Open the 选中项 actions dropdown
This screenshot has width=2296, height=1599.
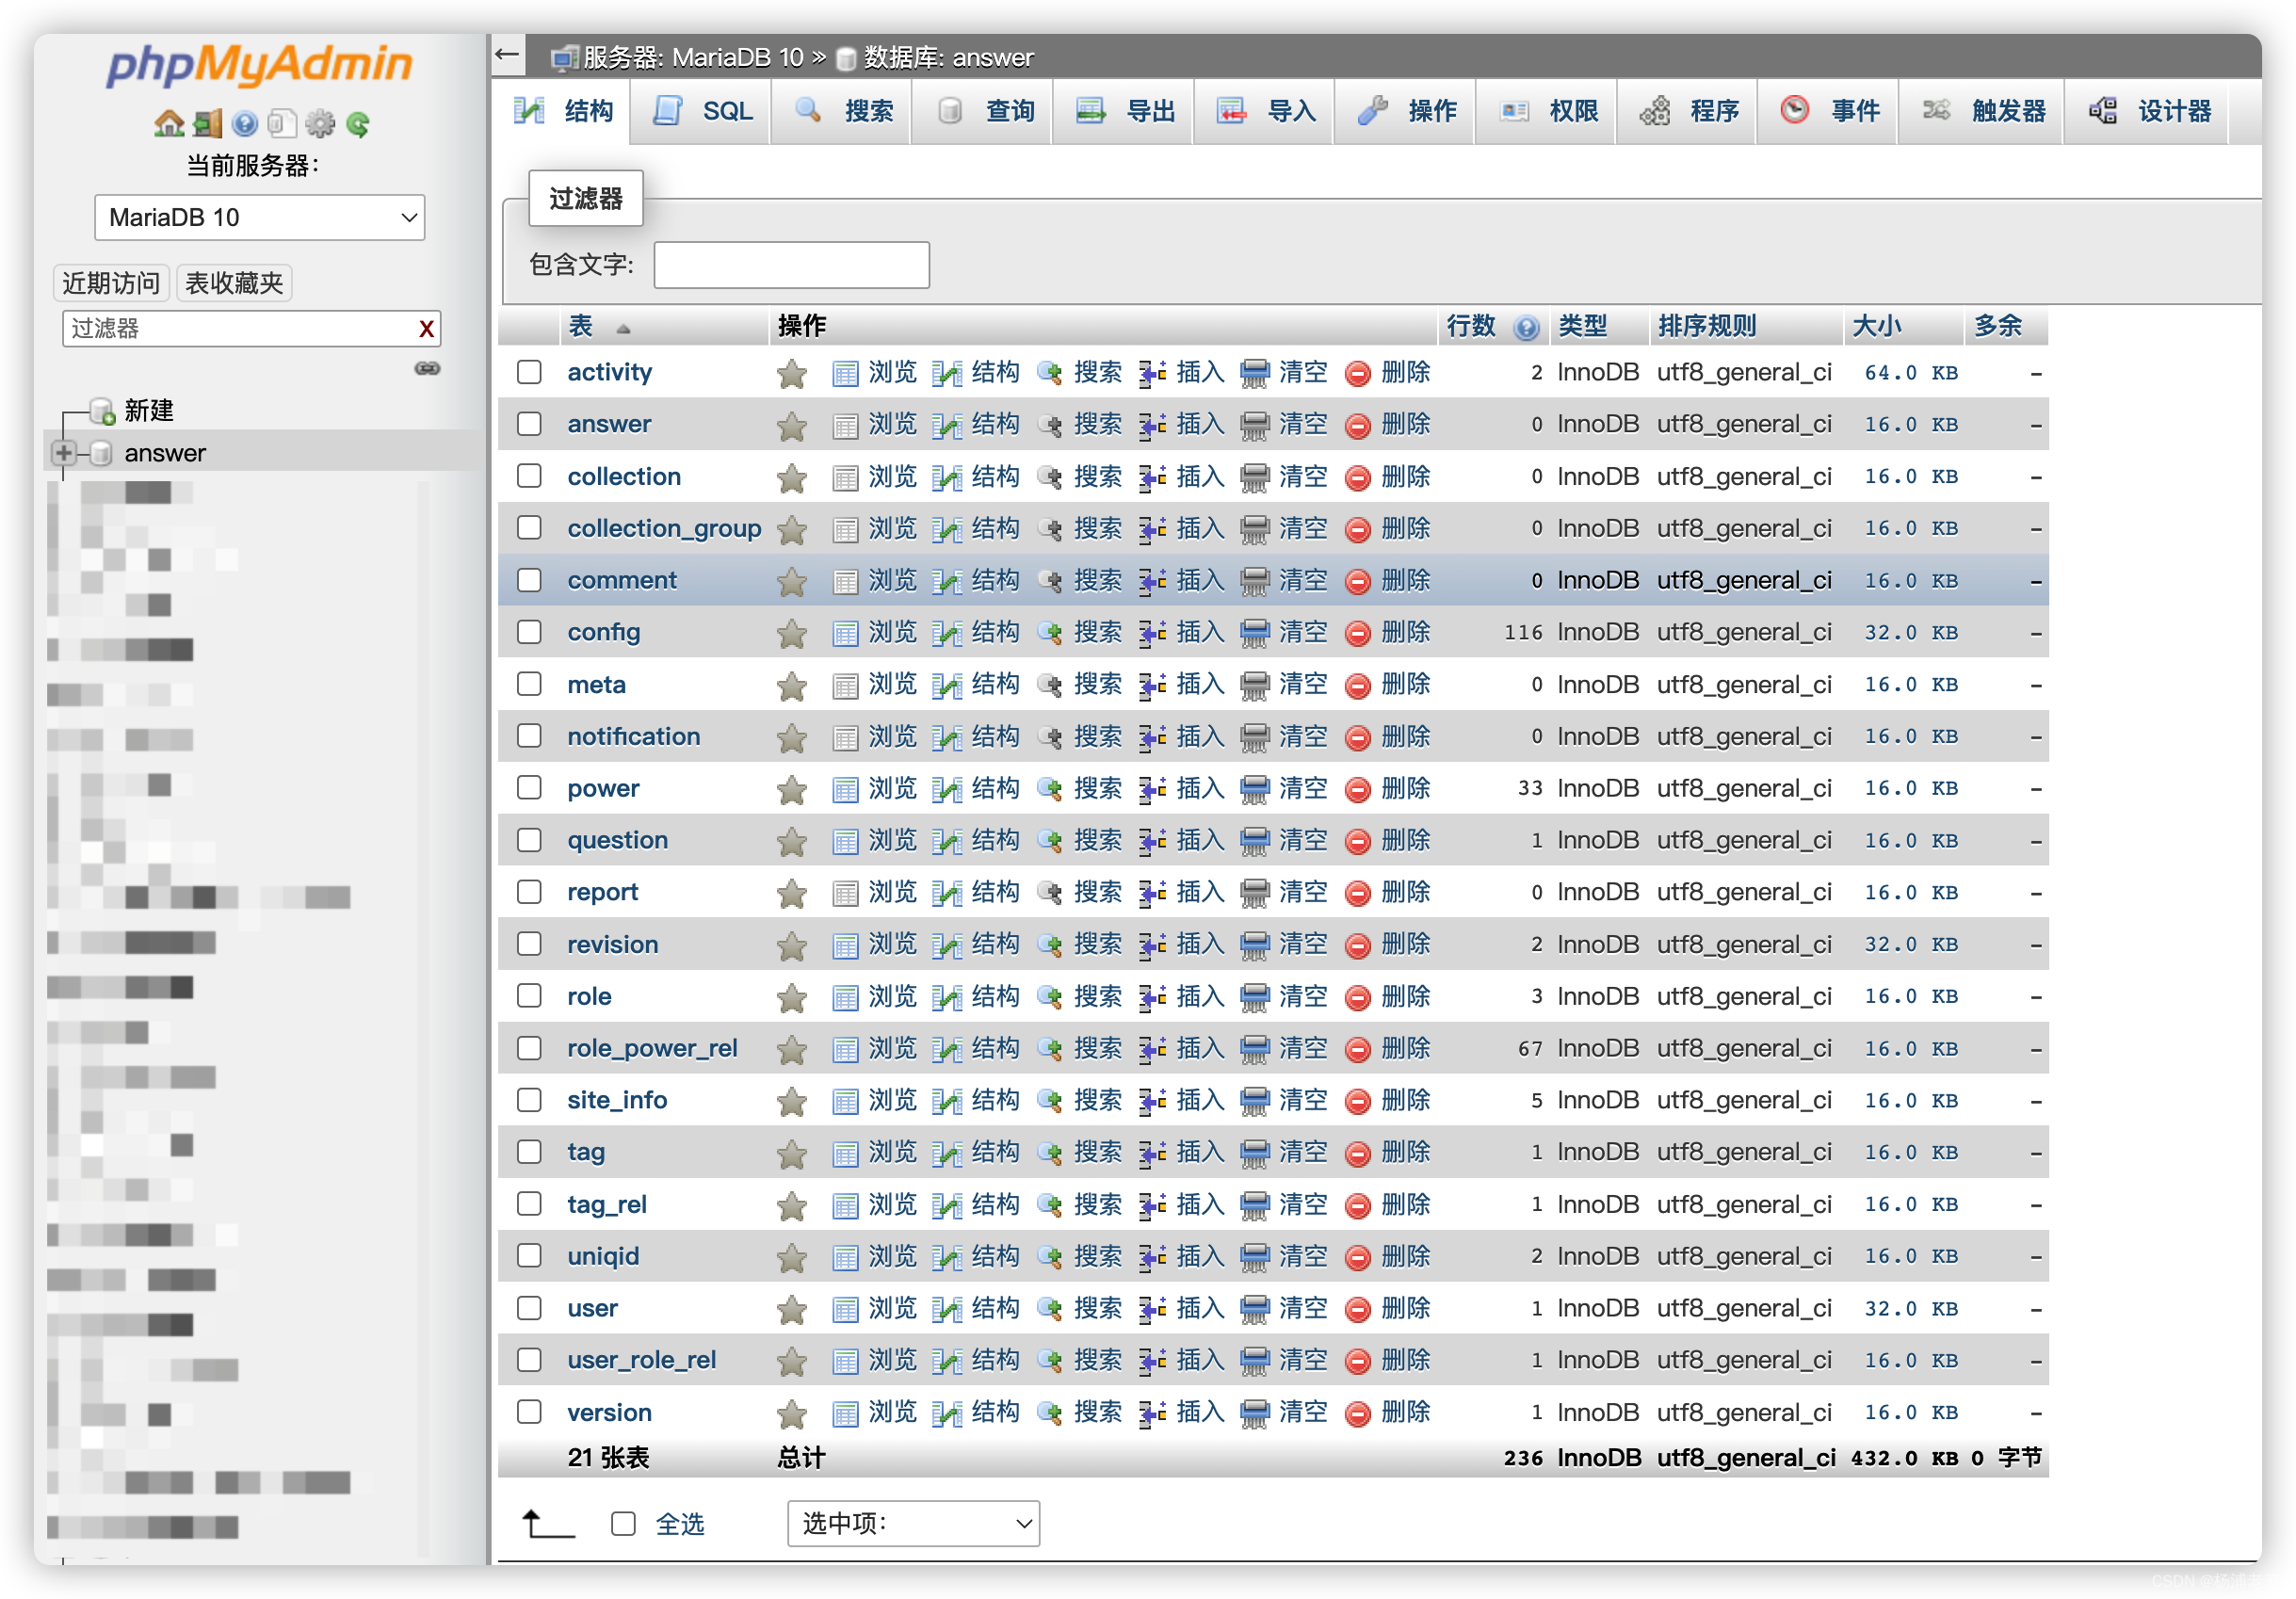(x=913, y=1523)
